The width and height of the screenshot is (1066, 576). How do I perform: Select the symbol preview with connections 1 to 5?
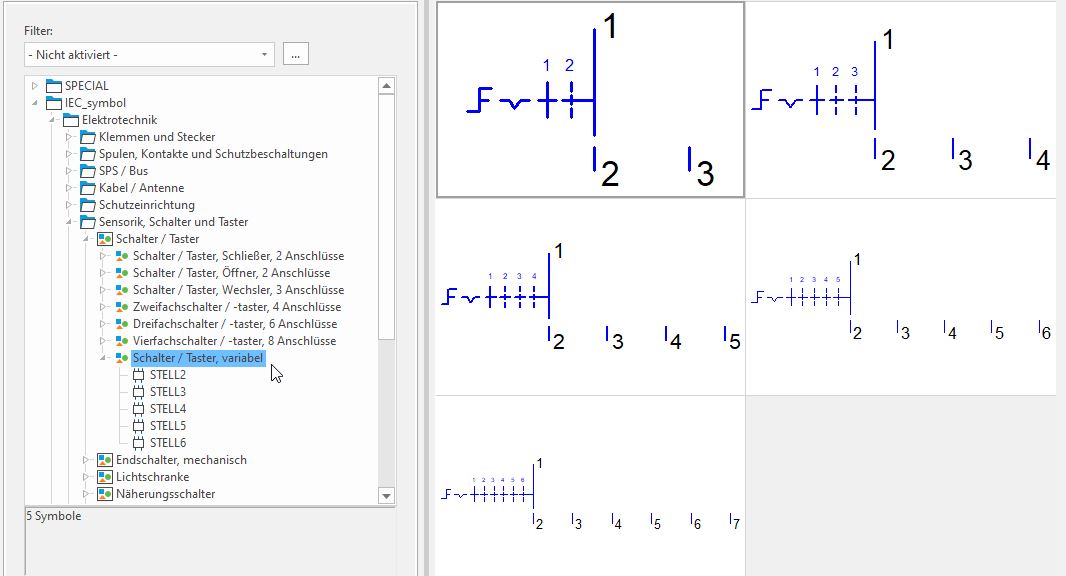pos(590,297)
